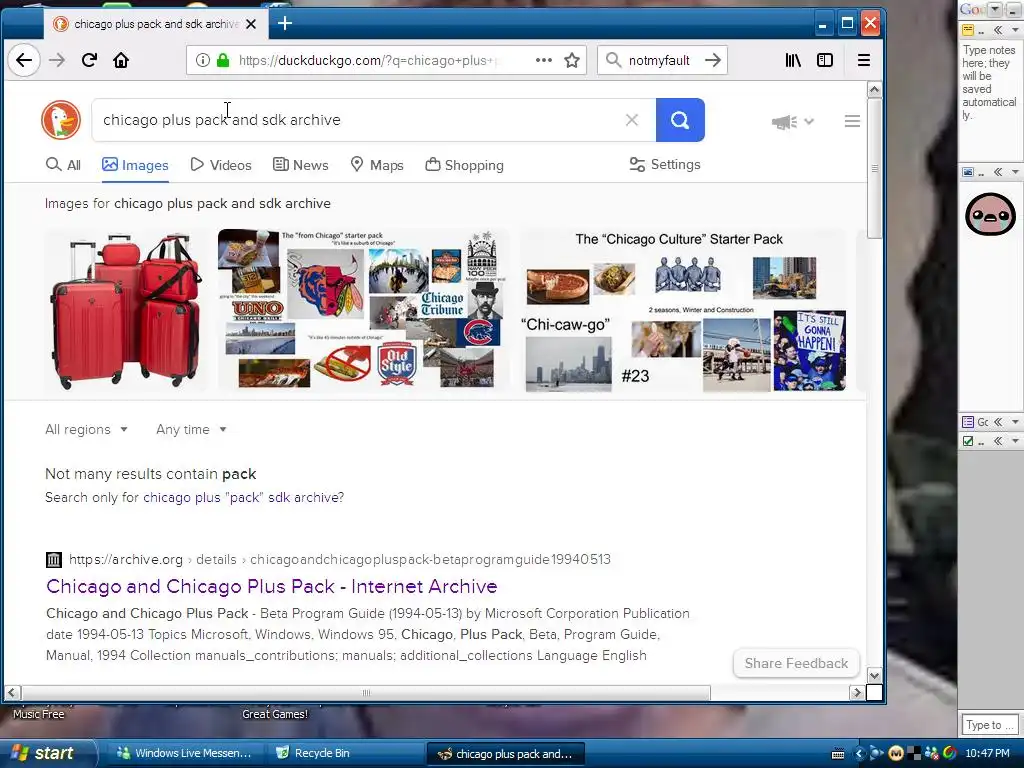Screen dimensions: 1024x768
Task: Switch to the Images tab
Action: (135, 165)
